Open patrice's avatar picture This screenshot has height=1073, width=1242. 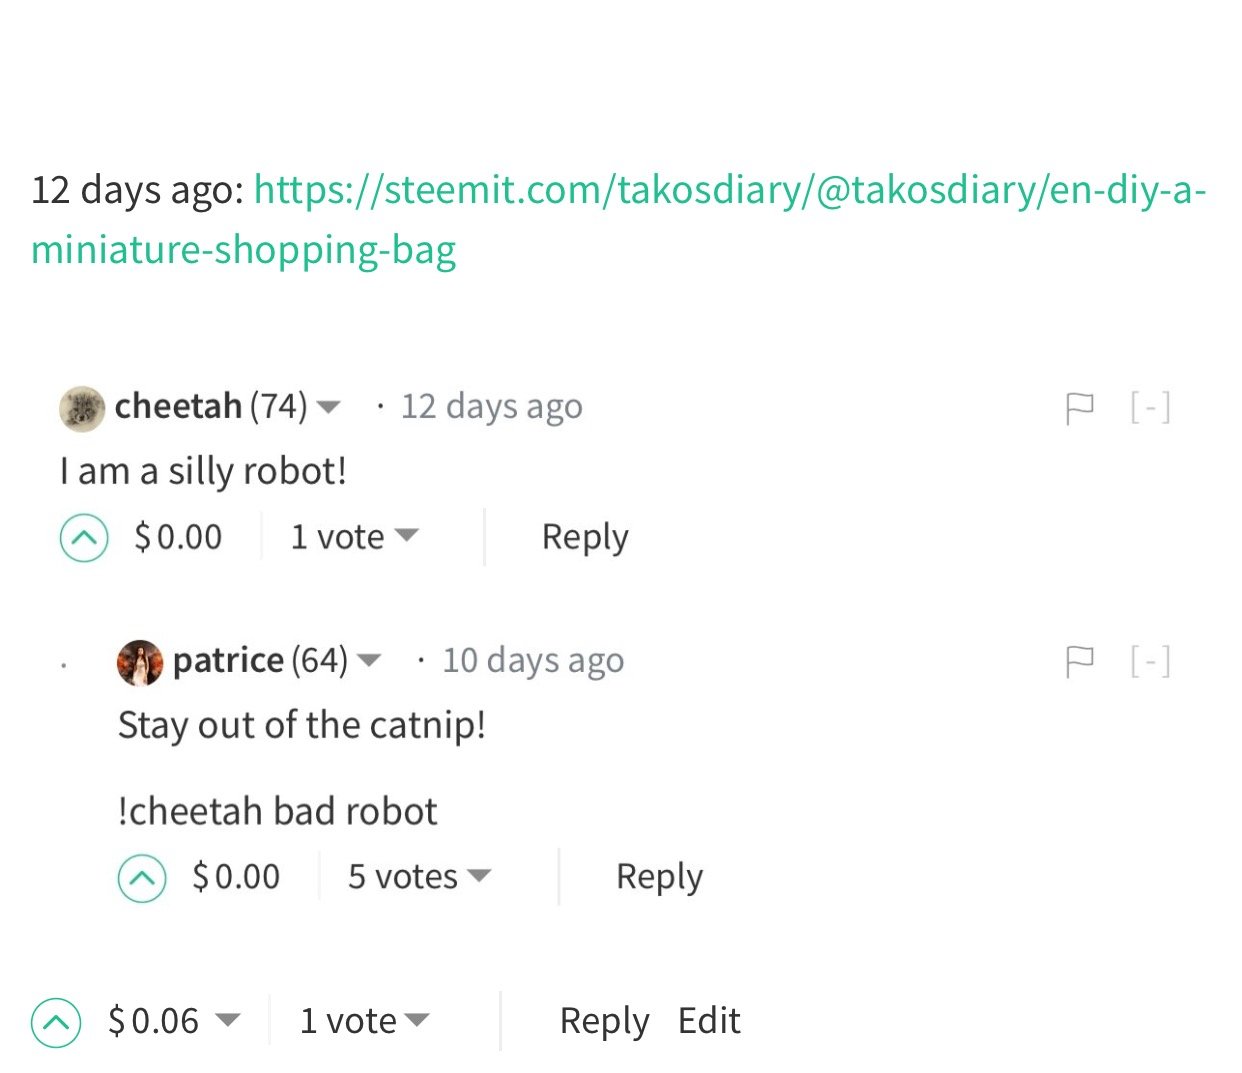[x=140, y=662]
